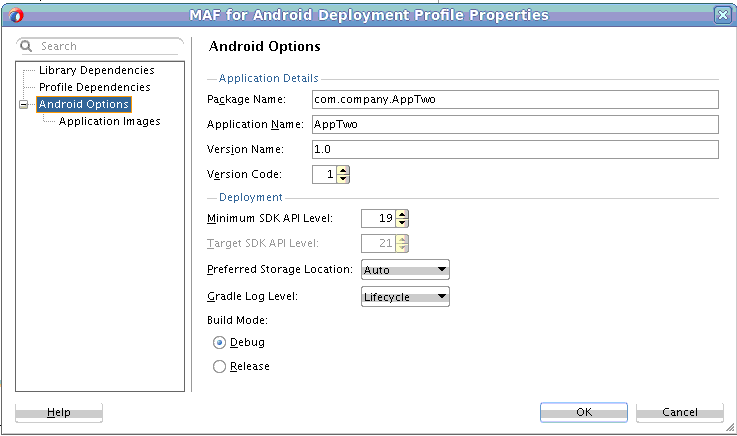Increase Minimum SDK API Level
The width and height of the screenshot is (737, 436).
coord(402,214)
